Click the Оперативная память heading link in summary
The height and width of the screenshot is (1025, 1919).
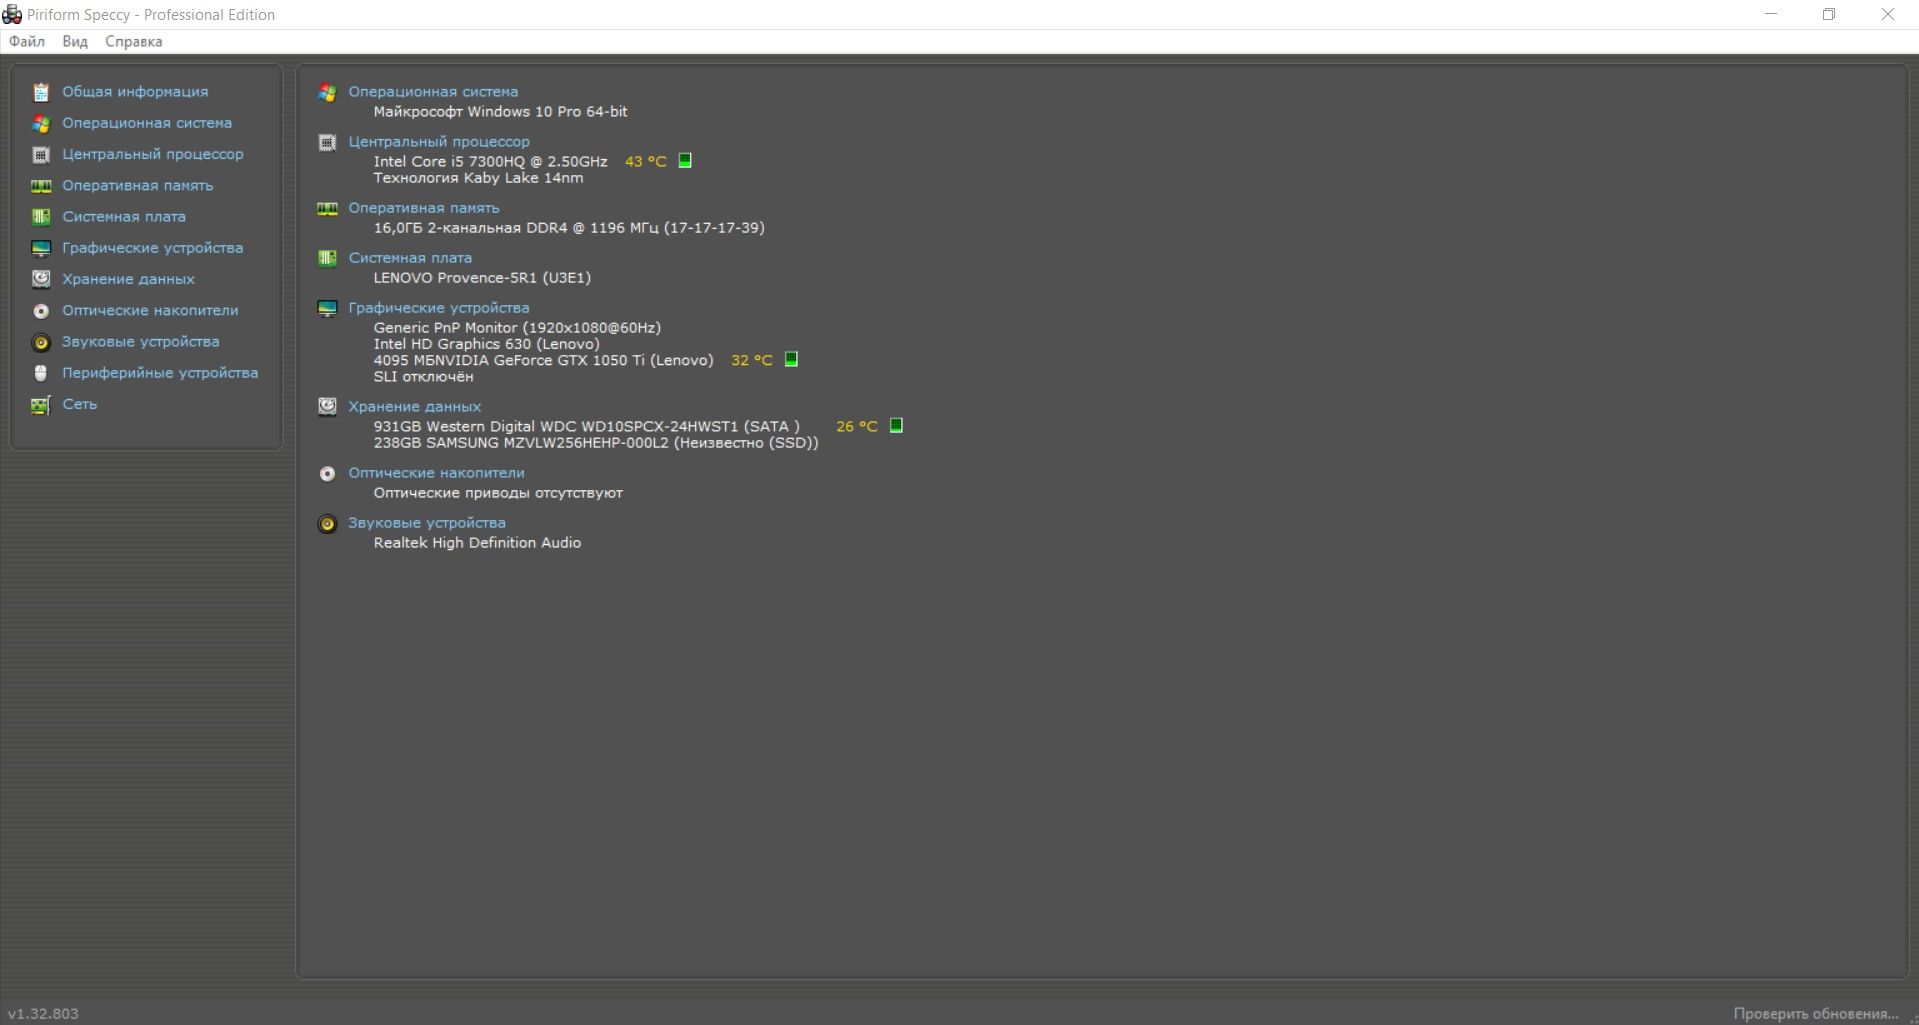pos(424,208)
